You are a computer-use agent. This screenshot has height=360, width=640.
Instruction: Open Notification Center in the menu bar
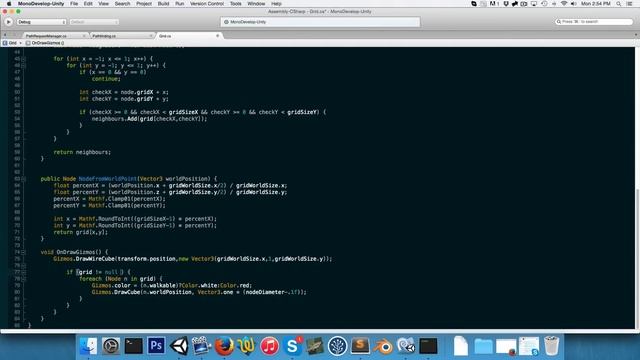tap(629, 4)
